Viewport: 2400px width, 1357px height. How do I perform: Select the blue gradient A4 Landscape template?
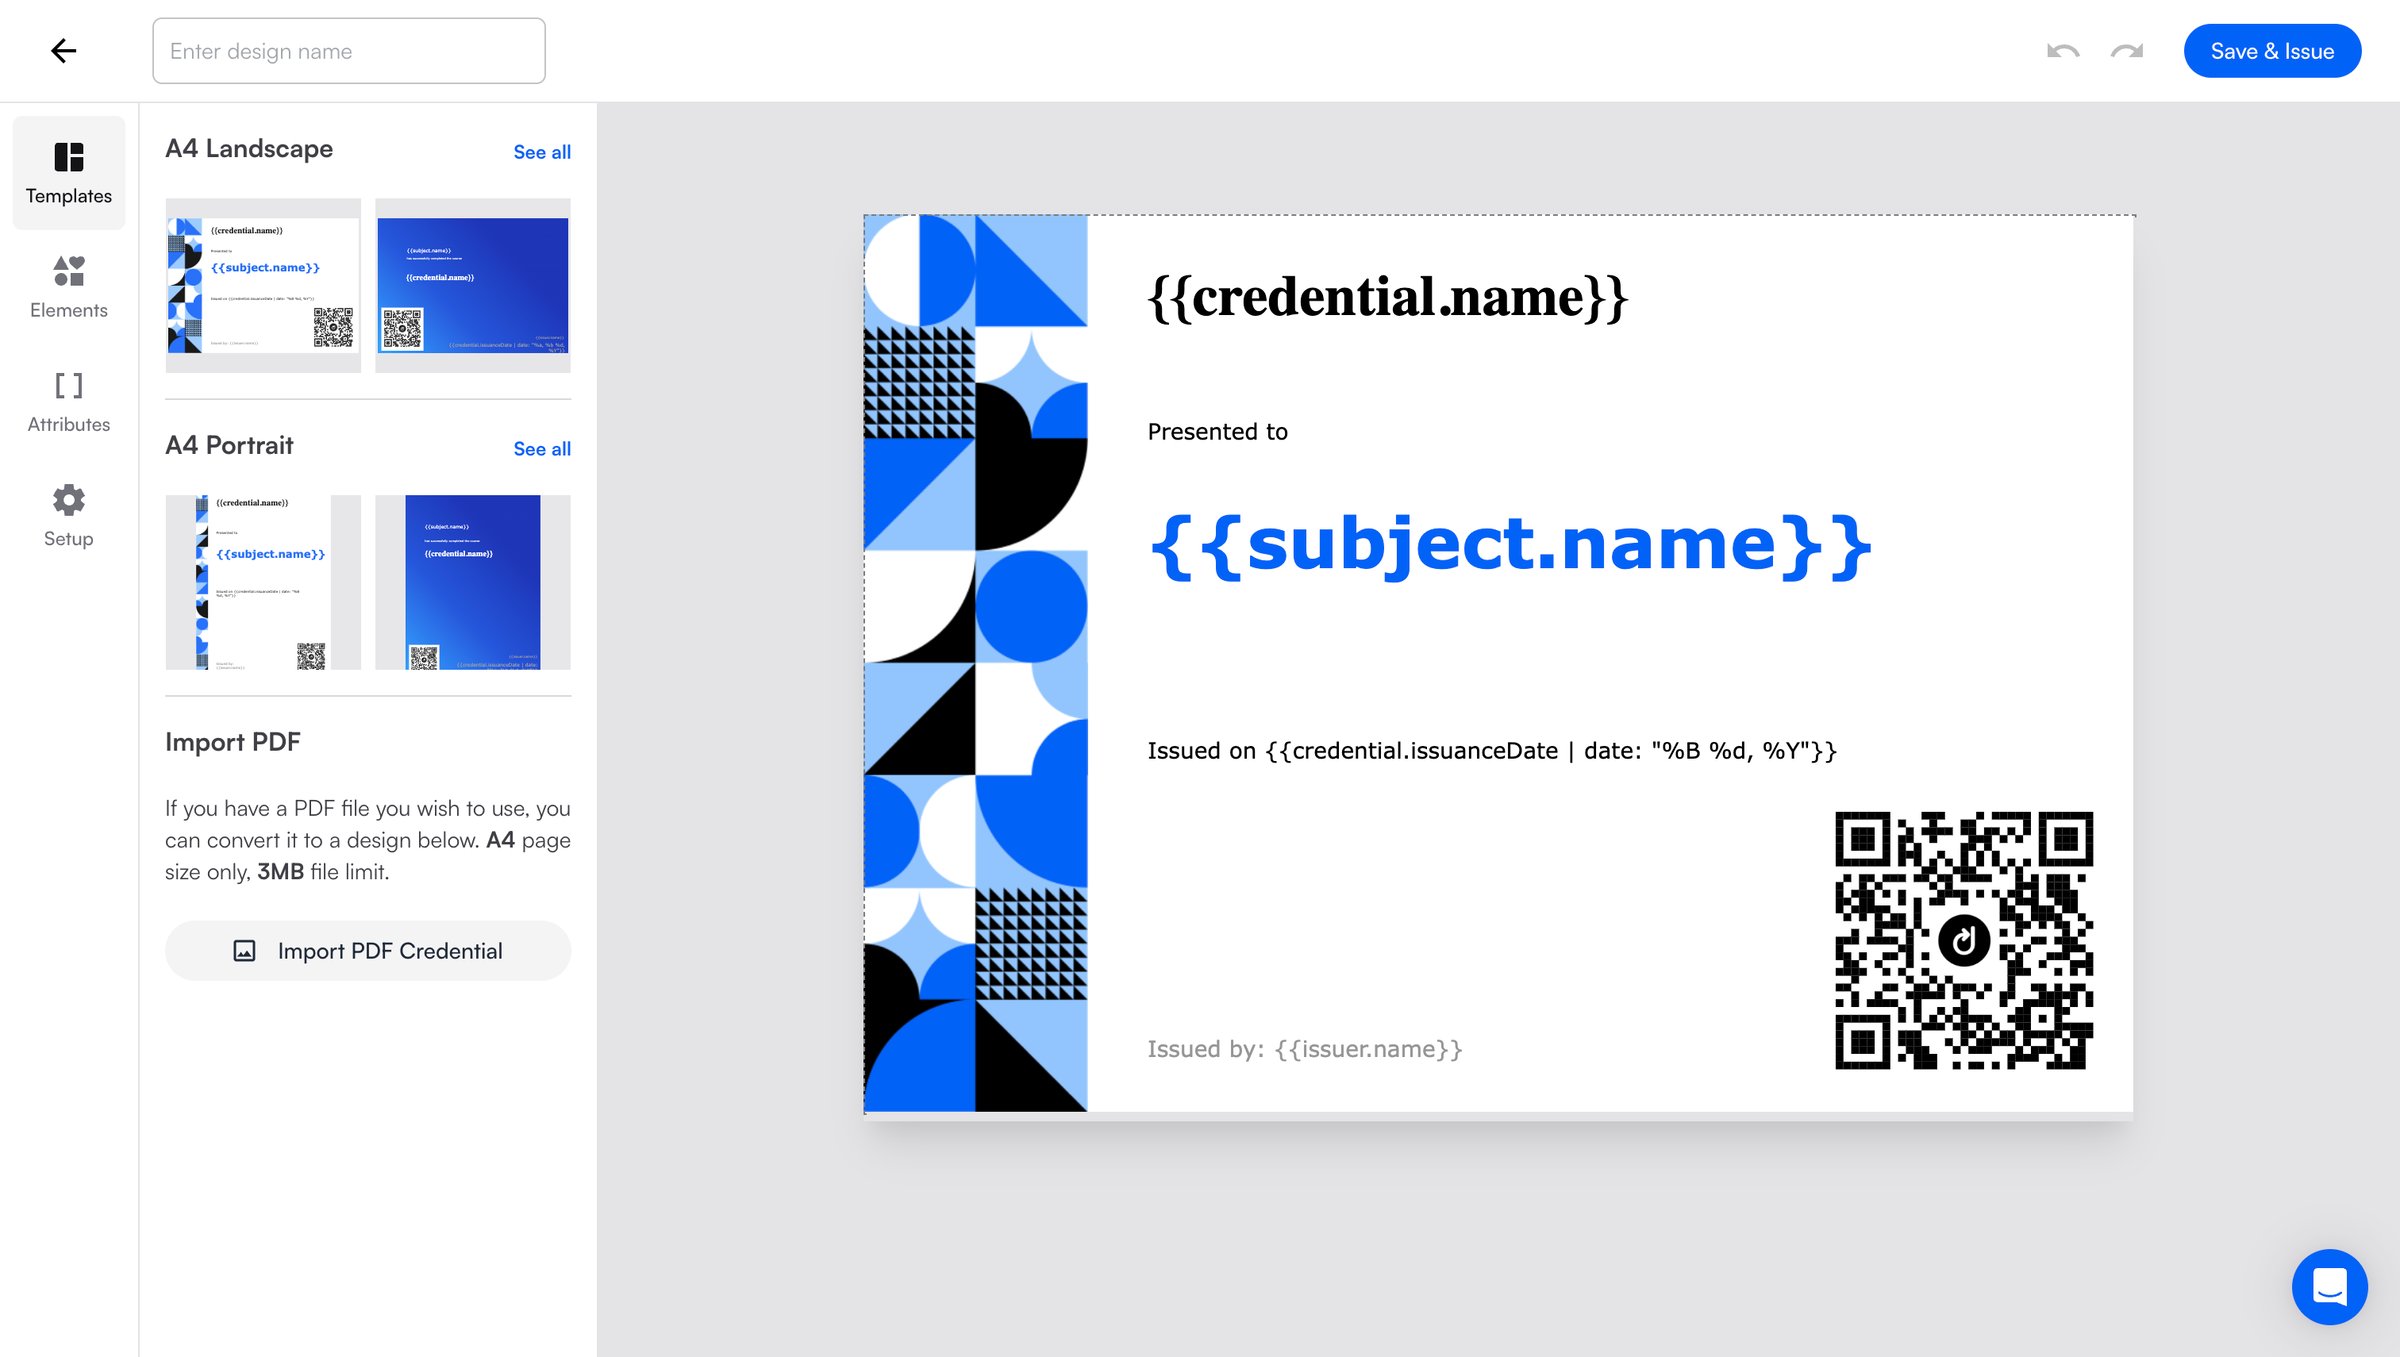(x=473, y=286)
